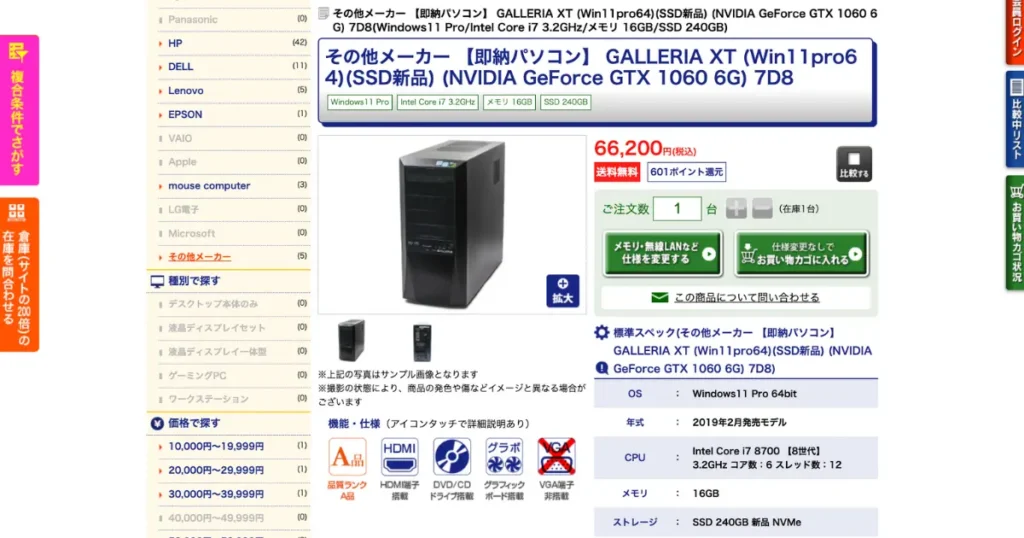Click the ゲーミングPC category

(x=197, y=375)
